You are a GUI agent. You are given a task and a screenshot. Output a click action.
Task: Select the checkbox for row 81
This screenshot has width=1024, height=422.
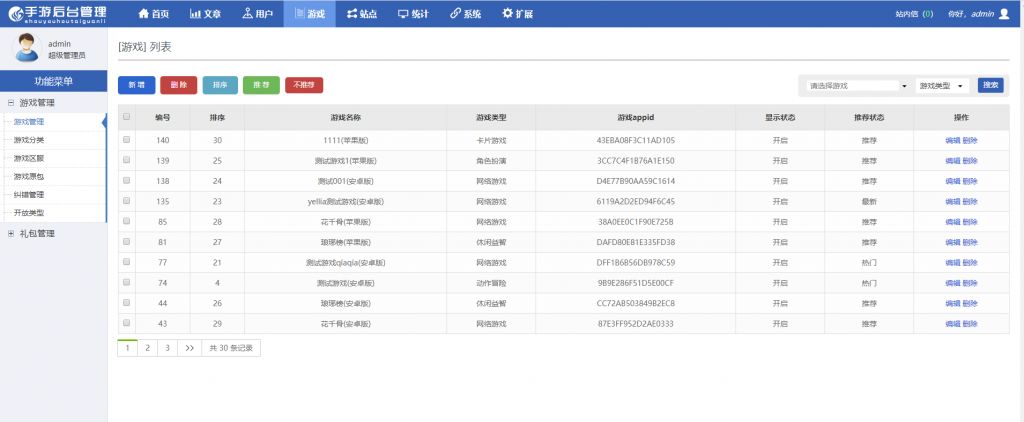[x=127, y=241]
